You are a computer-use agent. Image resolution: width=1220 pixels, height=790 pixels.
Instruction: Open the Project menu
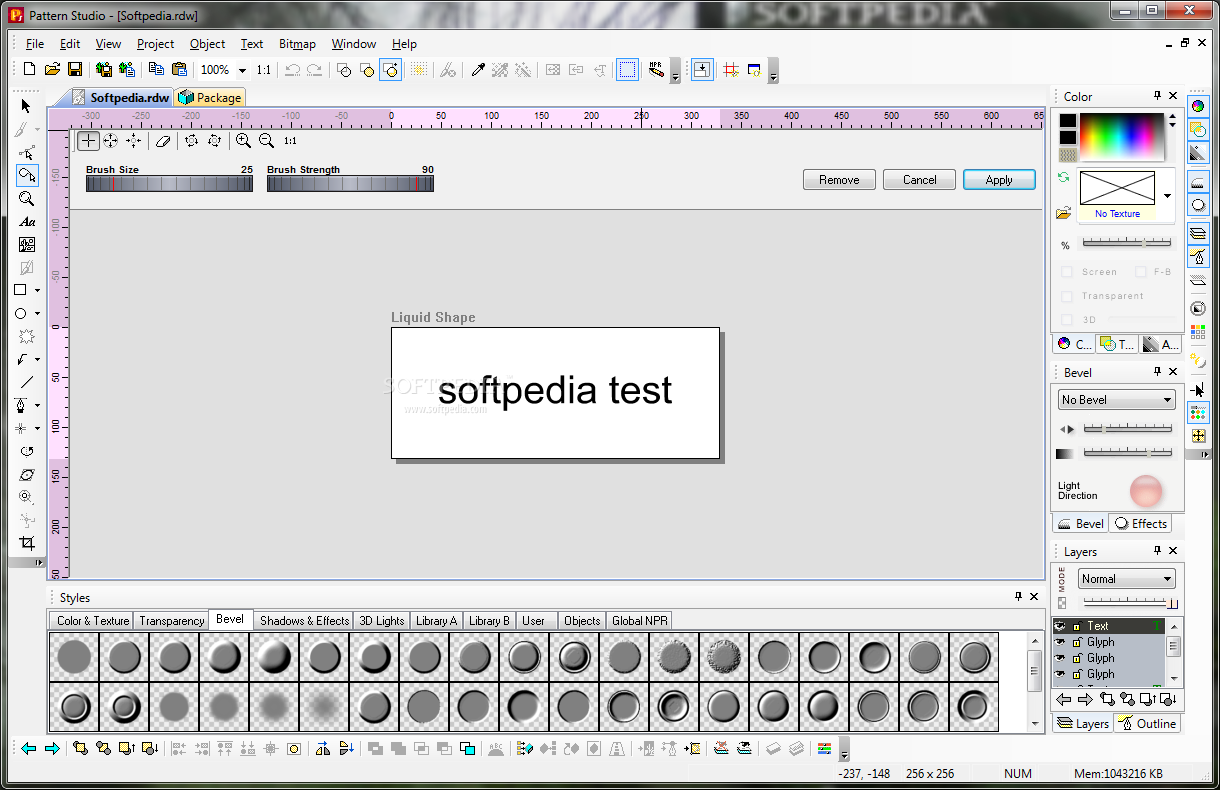156,44
